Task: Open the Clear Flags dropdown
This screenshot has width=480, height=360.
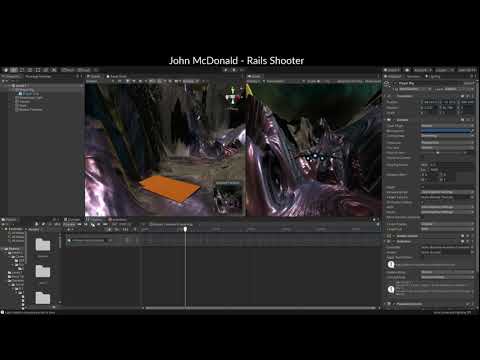Action: (x=447, y=126)
